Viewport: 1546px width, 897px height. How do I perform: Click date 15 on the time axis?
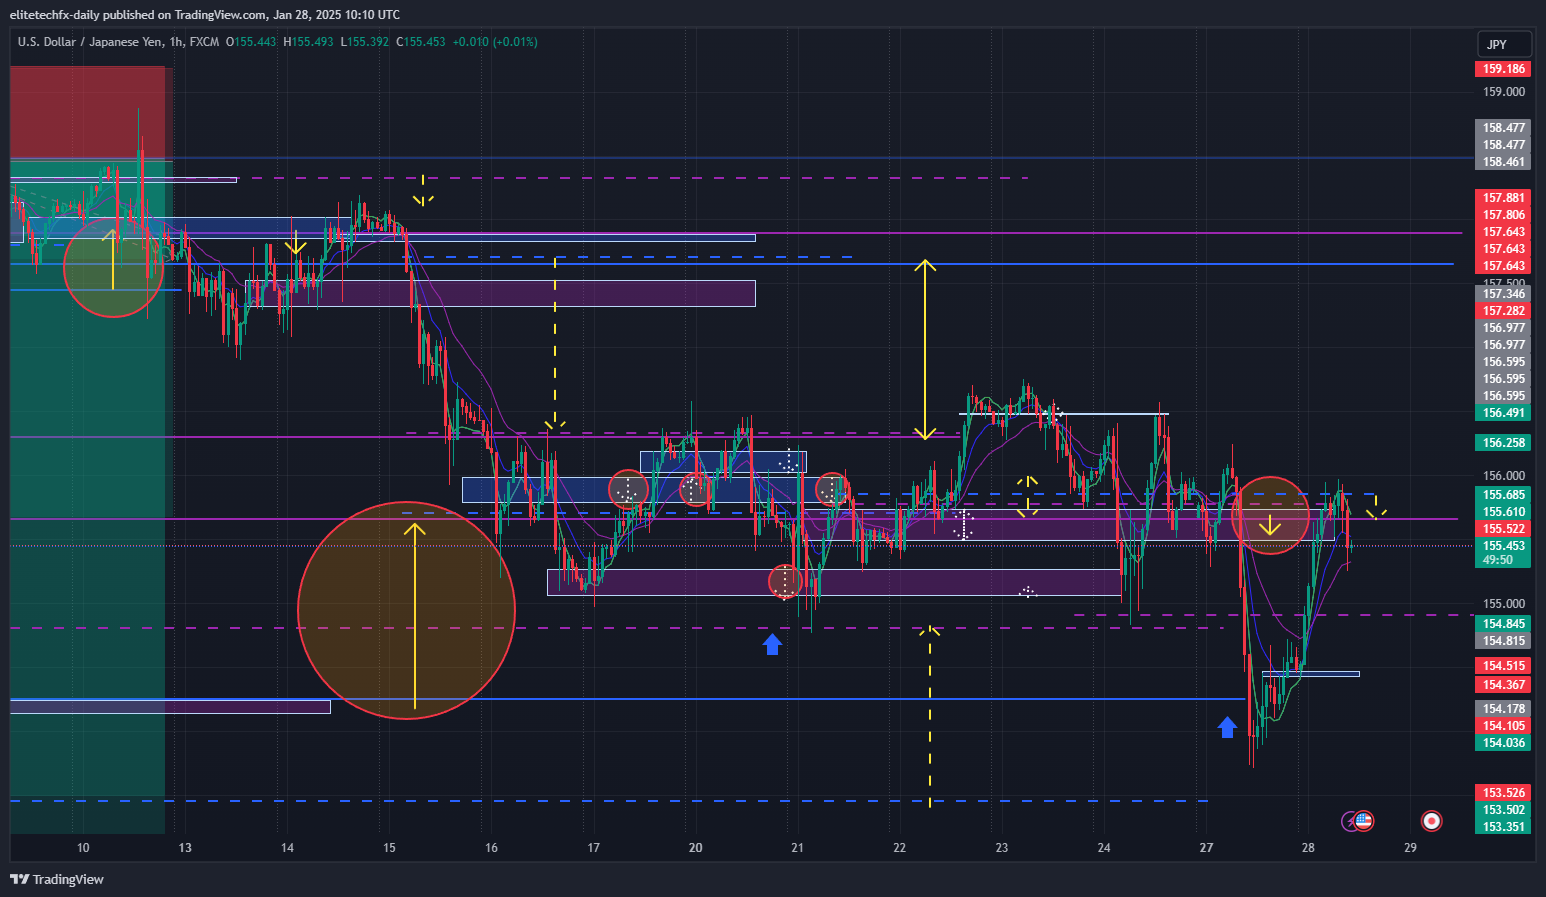click(389, 848)
